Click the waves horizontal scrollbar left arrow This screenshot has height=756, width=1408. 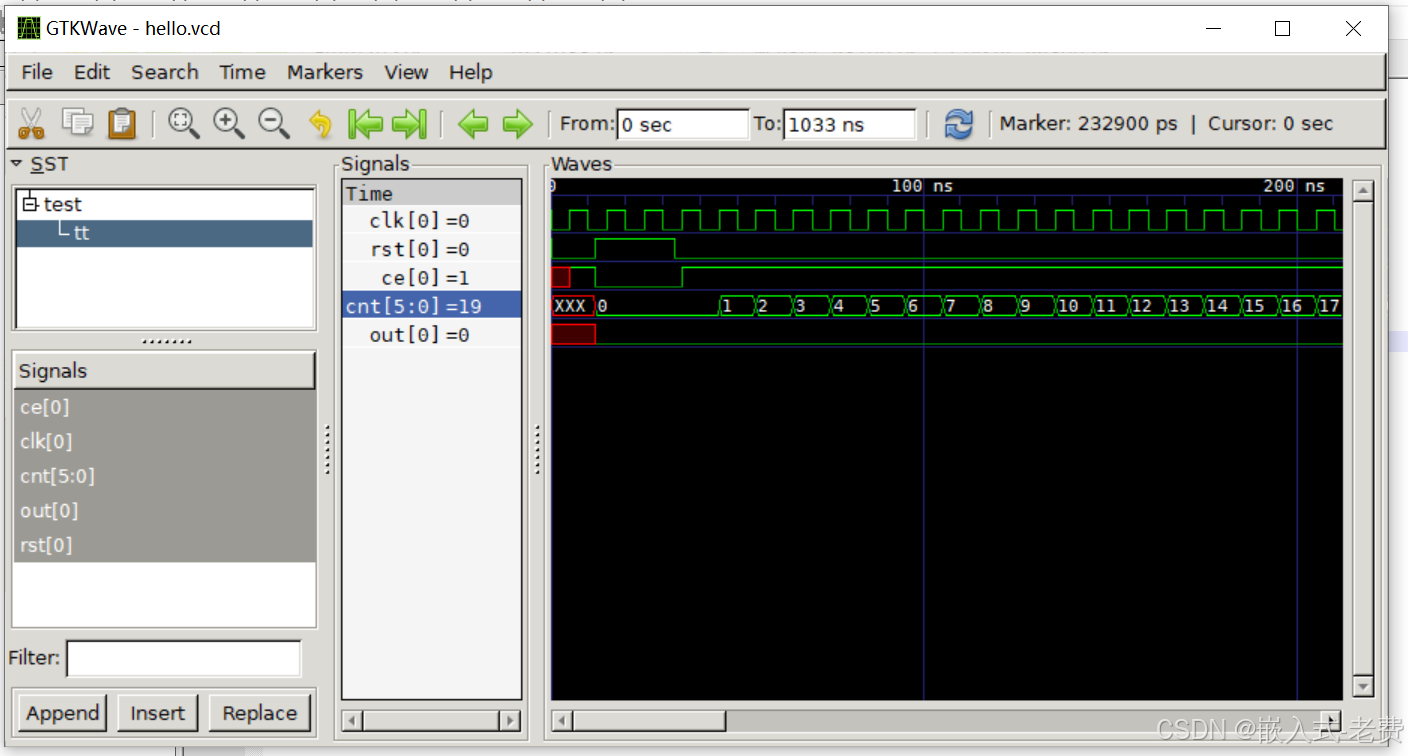click(x=562, y=721)
